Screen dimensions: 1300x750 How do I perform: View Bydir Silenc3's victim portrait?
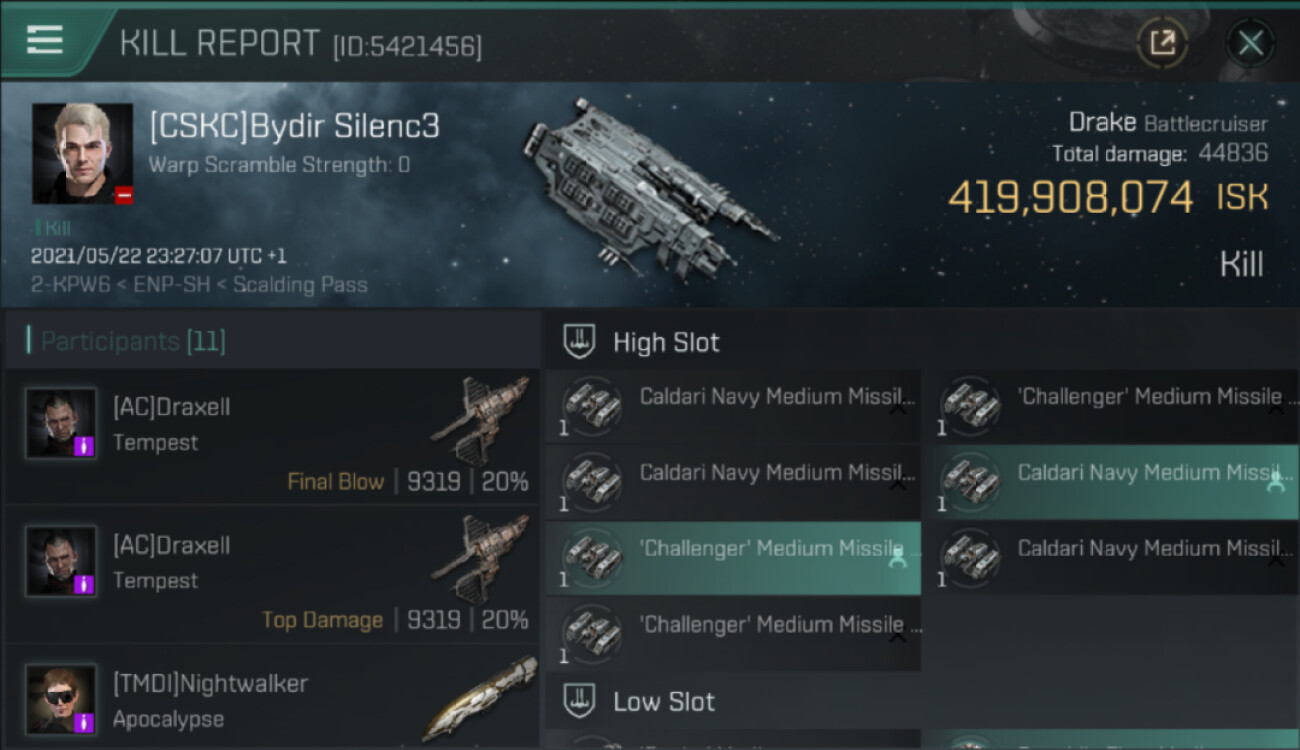82,153
